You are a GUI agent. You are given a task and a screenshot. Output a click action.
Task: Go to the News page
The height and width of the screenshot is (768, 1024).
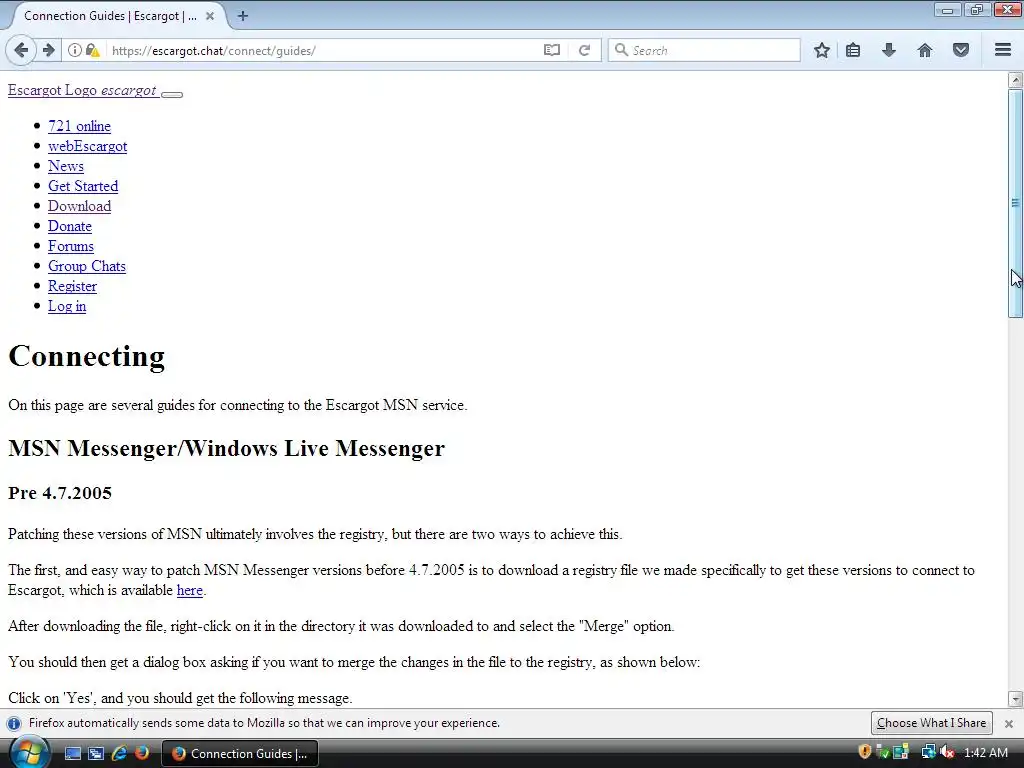point(65,166)
